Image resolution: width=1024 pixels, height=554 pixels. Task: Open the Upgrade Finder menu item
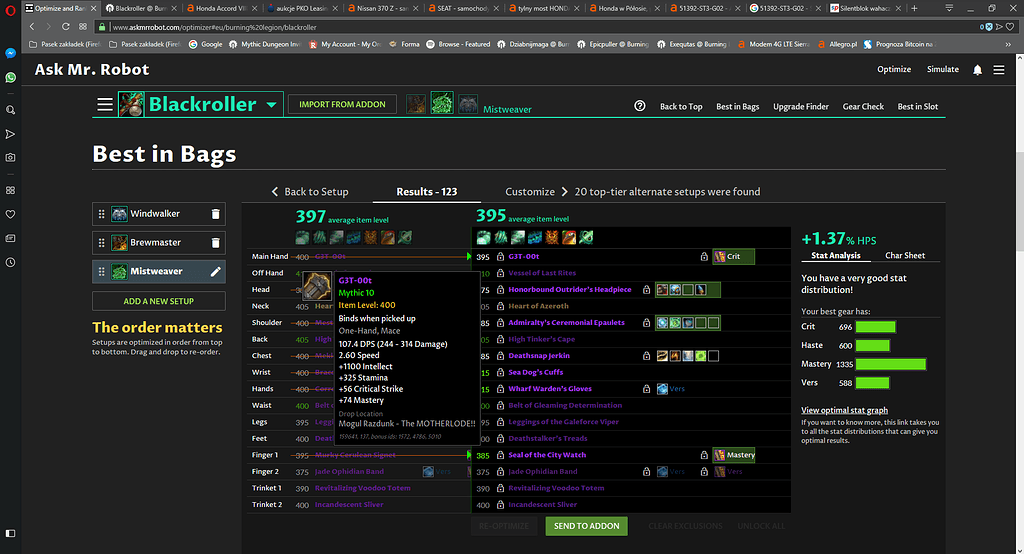pos(801,106)
